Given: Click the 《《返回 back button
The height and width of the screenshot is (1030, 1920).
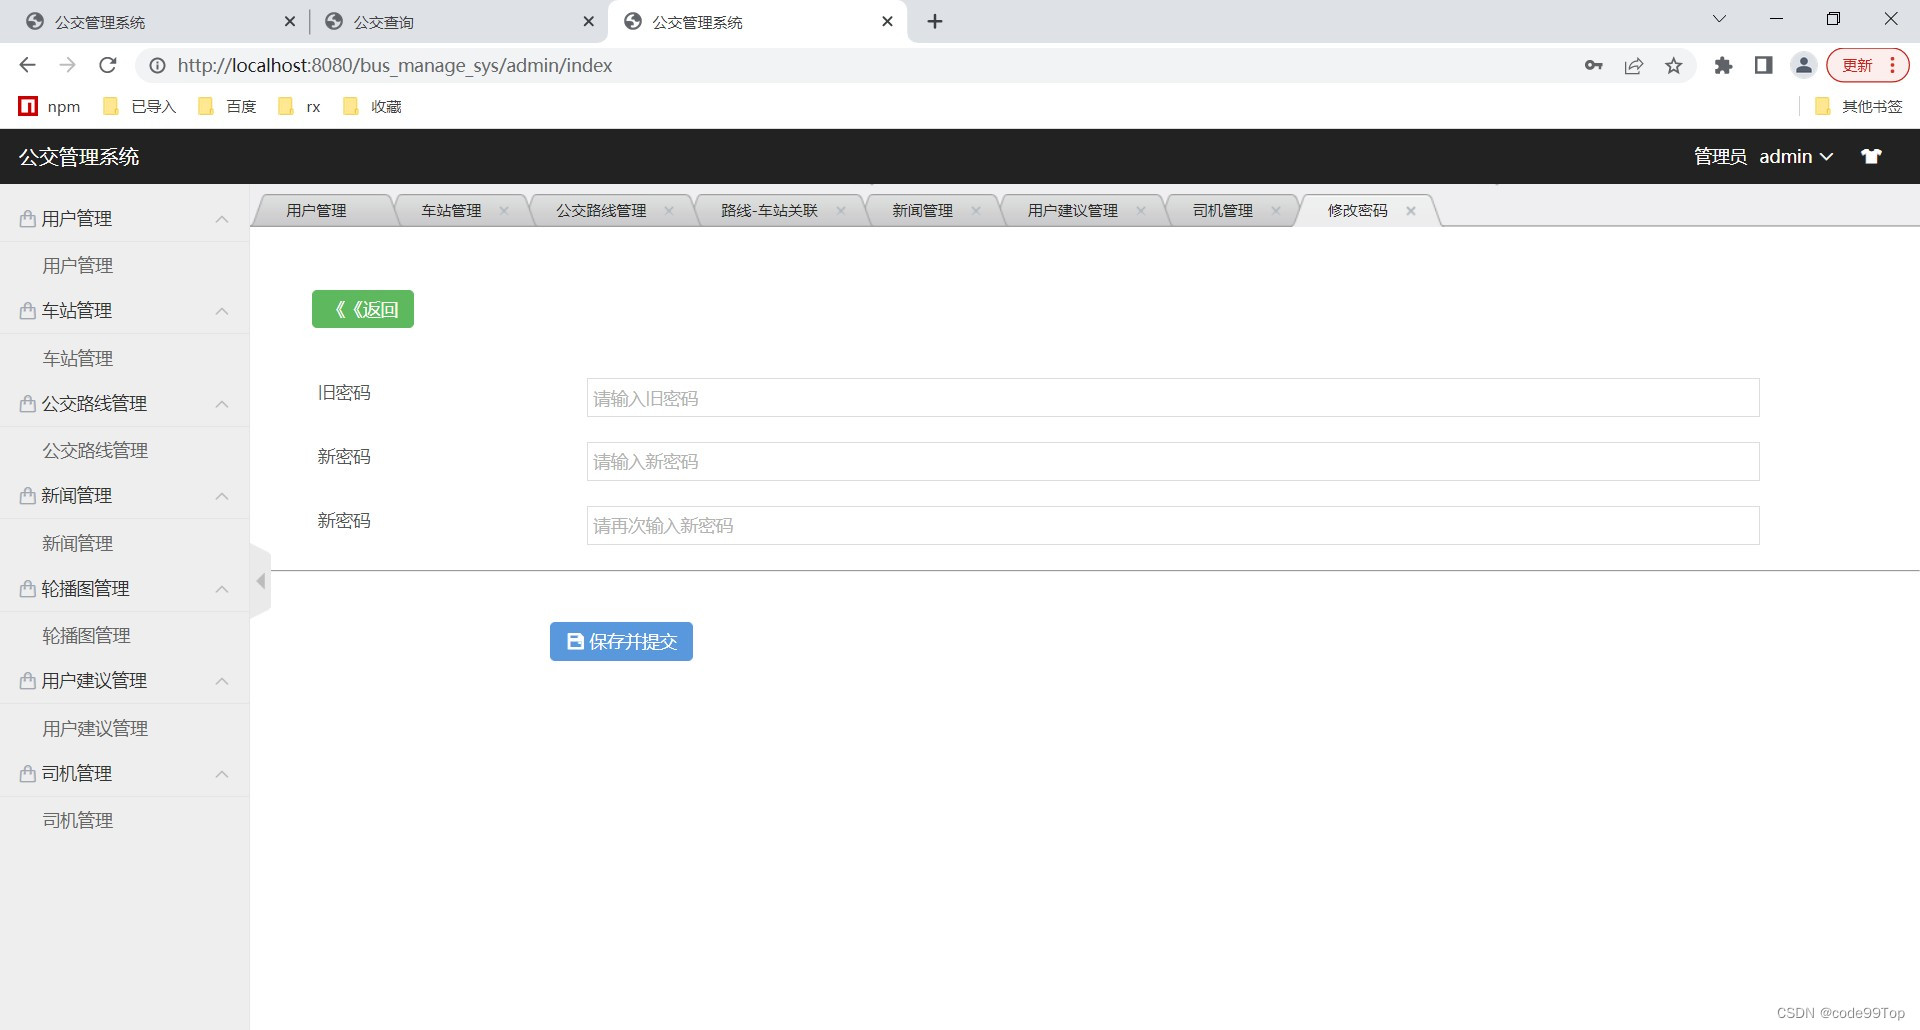Looking at the screenshot, I should [362, 308].
